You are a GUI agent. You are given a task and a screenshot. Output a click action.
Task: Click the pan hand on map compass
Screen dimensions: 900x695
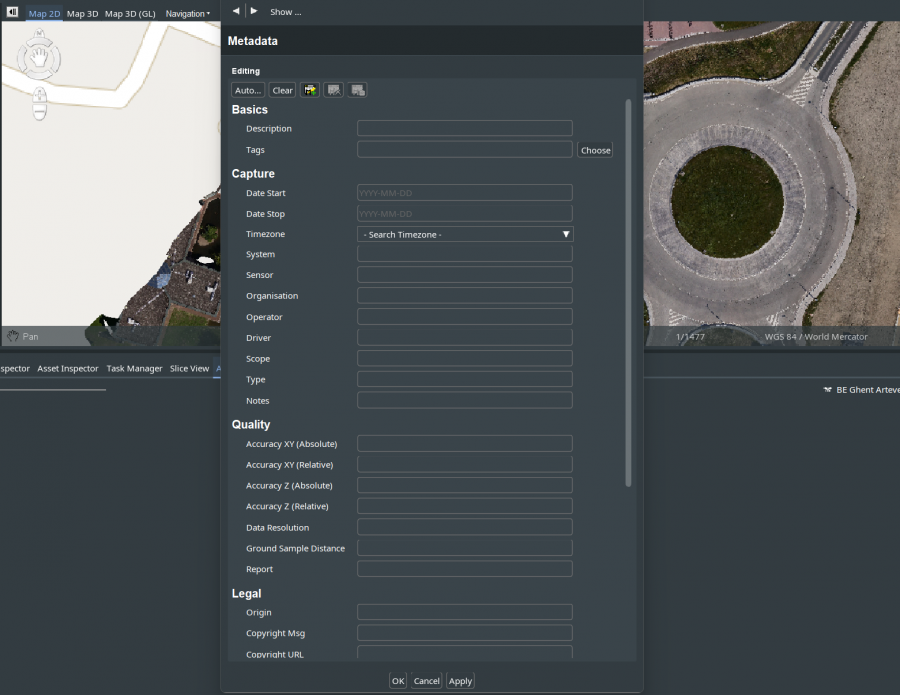[x=39, y=57]
